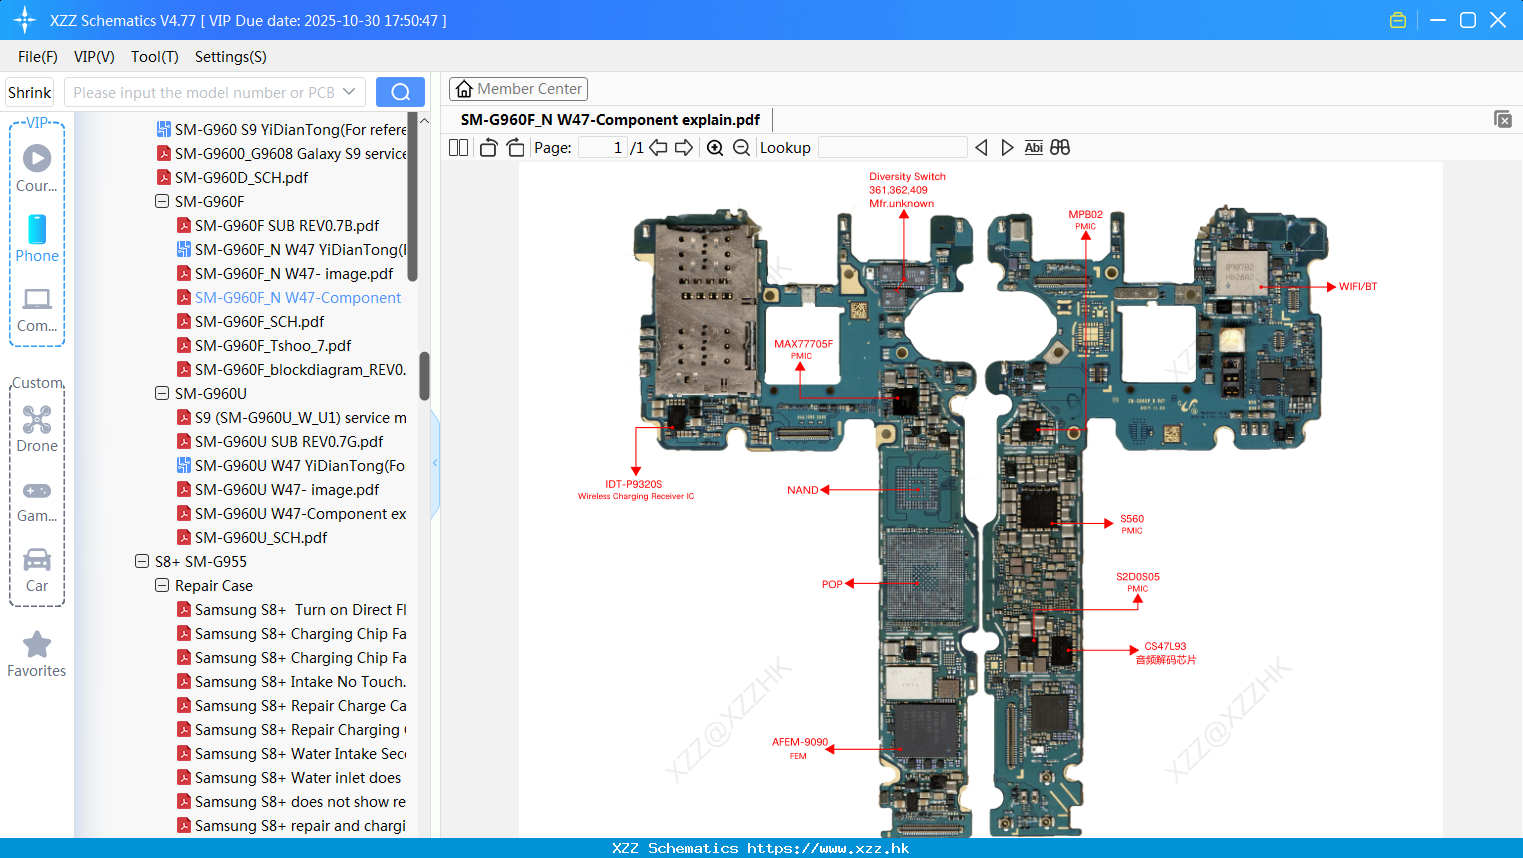This screenshot has width=1523, height=858.
Task: Open Member Center home button
Action: 518,89
